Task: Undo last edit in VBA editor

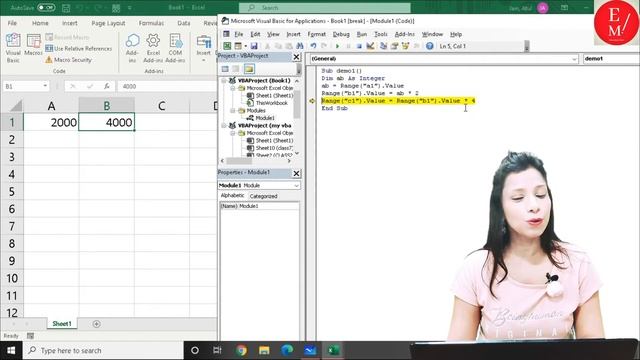Action: coord(313,46)
